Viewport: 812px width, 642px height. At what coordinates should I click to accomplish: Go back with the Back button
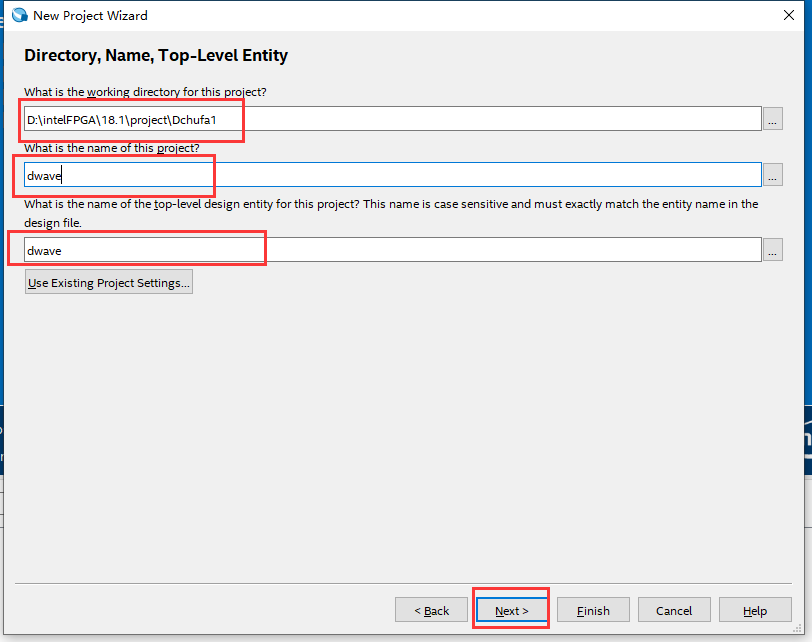431,610
